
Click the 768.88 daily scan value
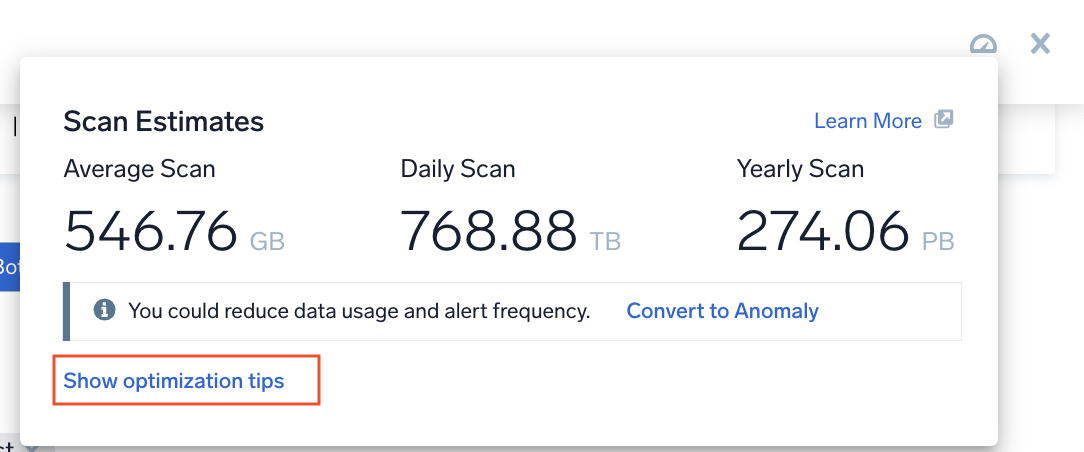tap(488, 231)
